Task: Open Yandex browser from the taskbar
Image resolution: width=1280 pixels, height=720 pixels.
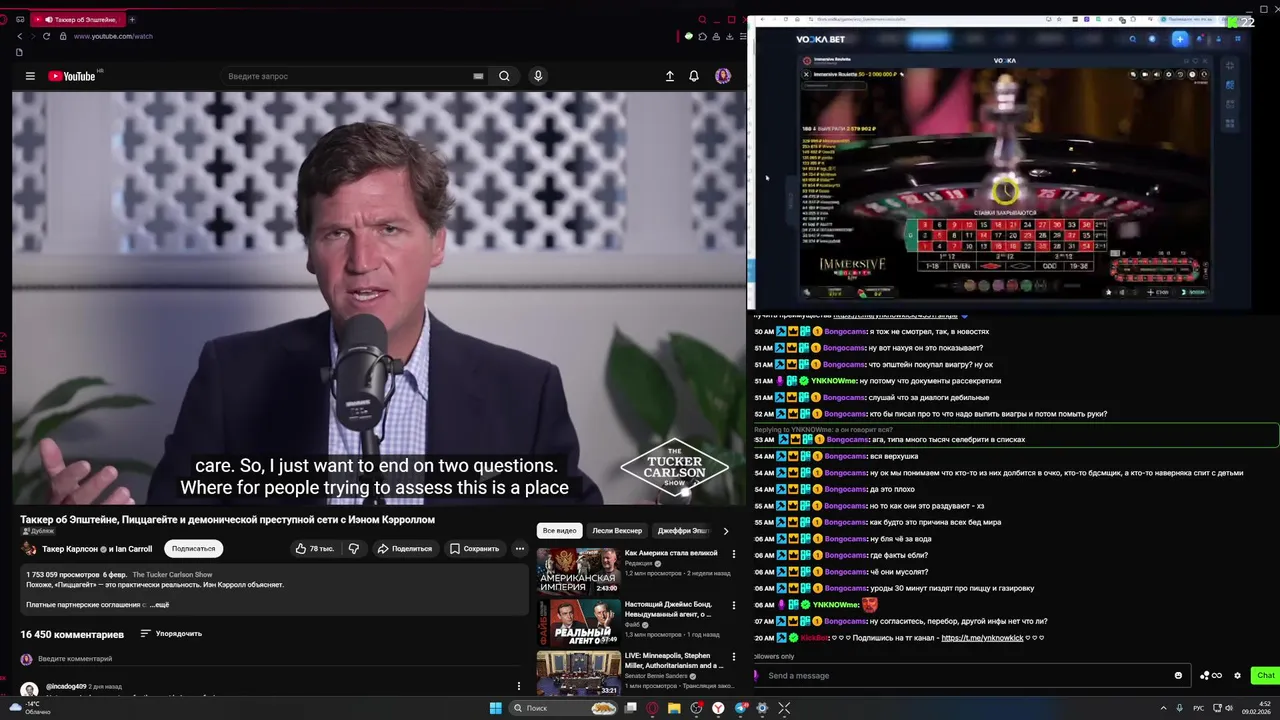Action: pyautogui.click(x=718, y=708)
